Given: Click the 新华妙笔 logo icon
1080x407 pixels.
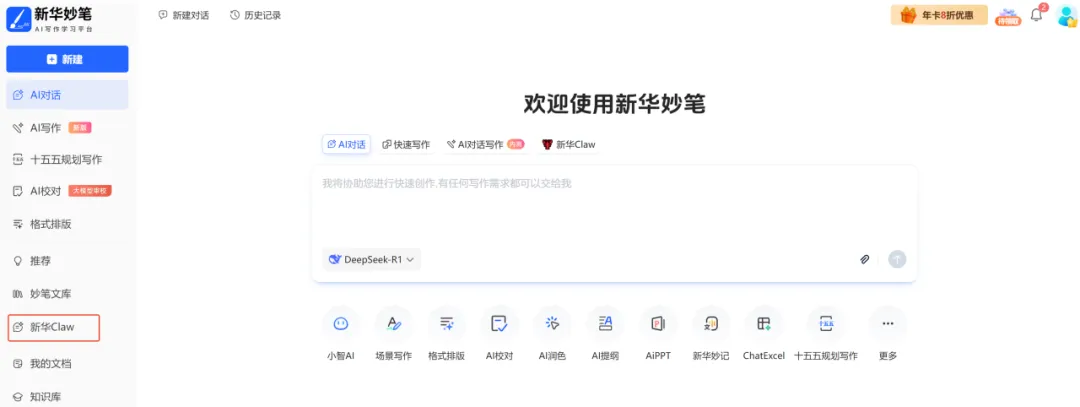Looking at the screenshot, I should tap(18, 19).
